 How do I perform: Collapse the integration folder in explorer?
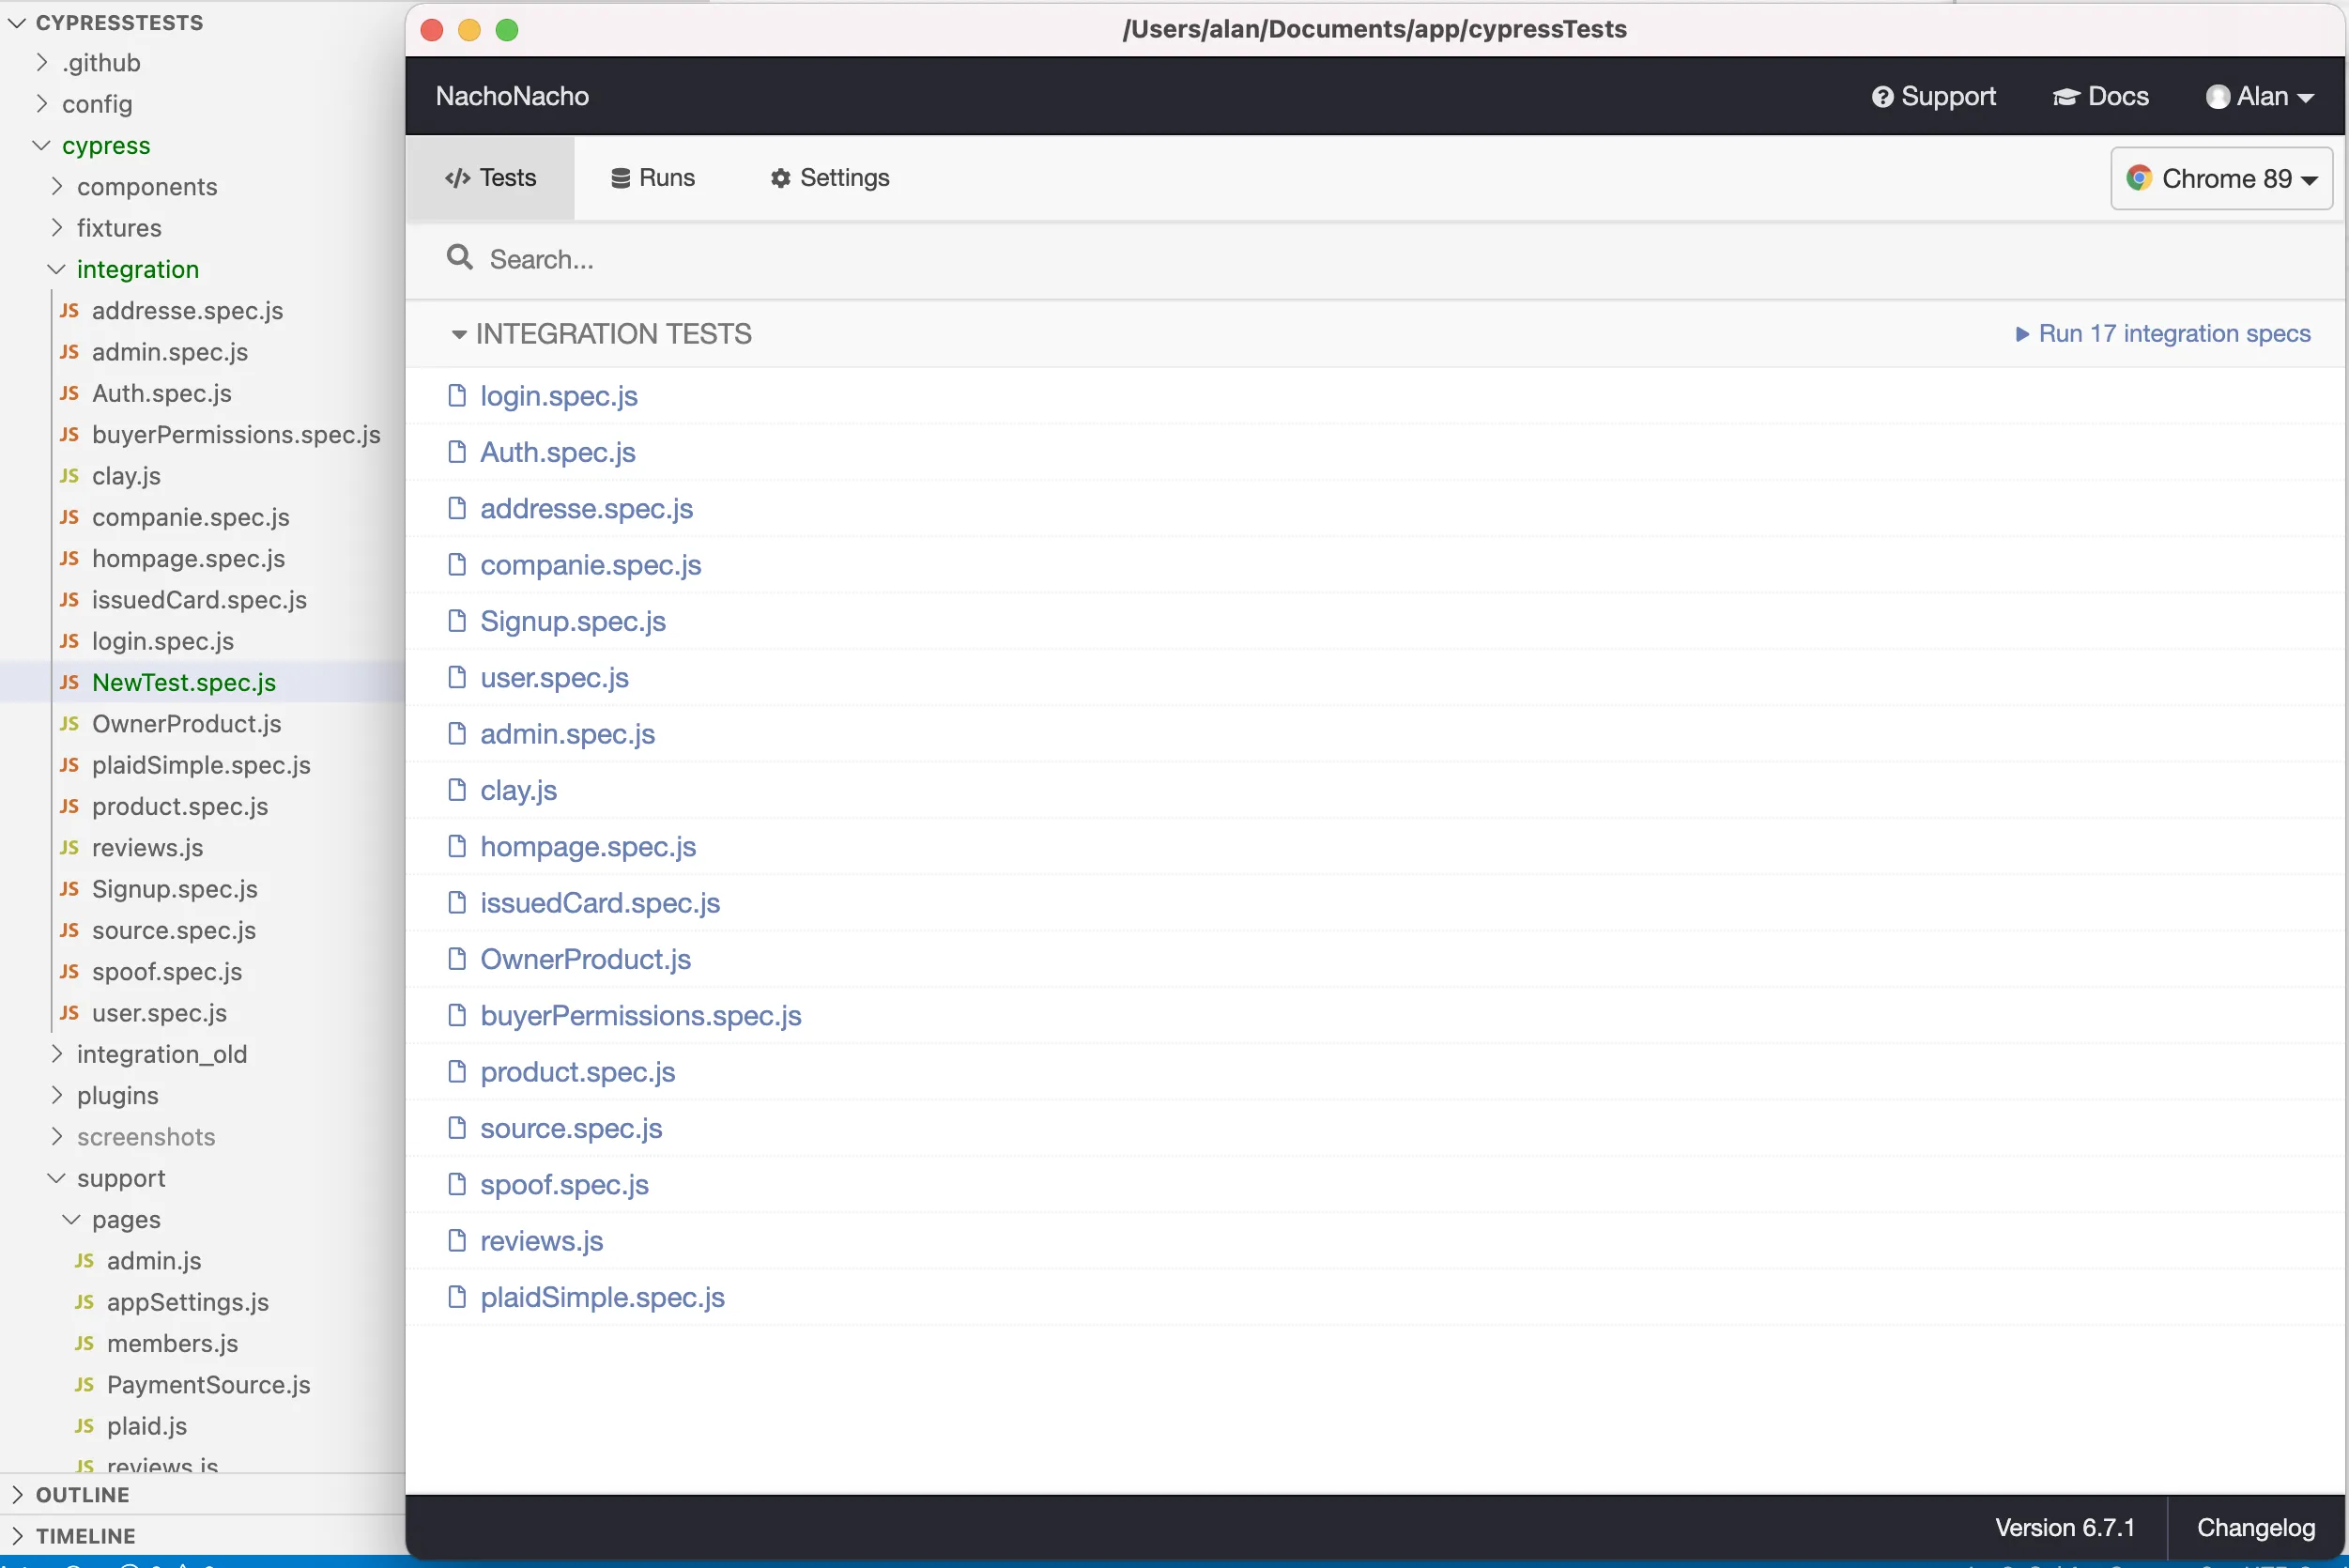pos(56,269)
